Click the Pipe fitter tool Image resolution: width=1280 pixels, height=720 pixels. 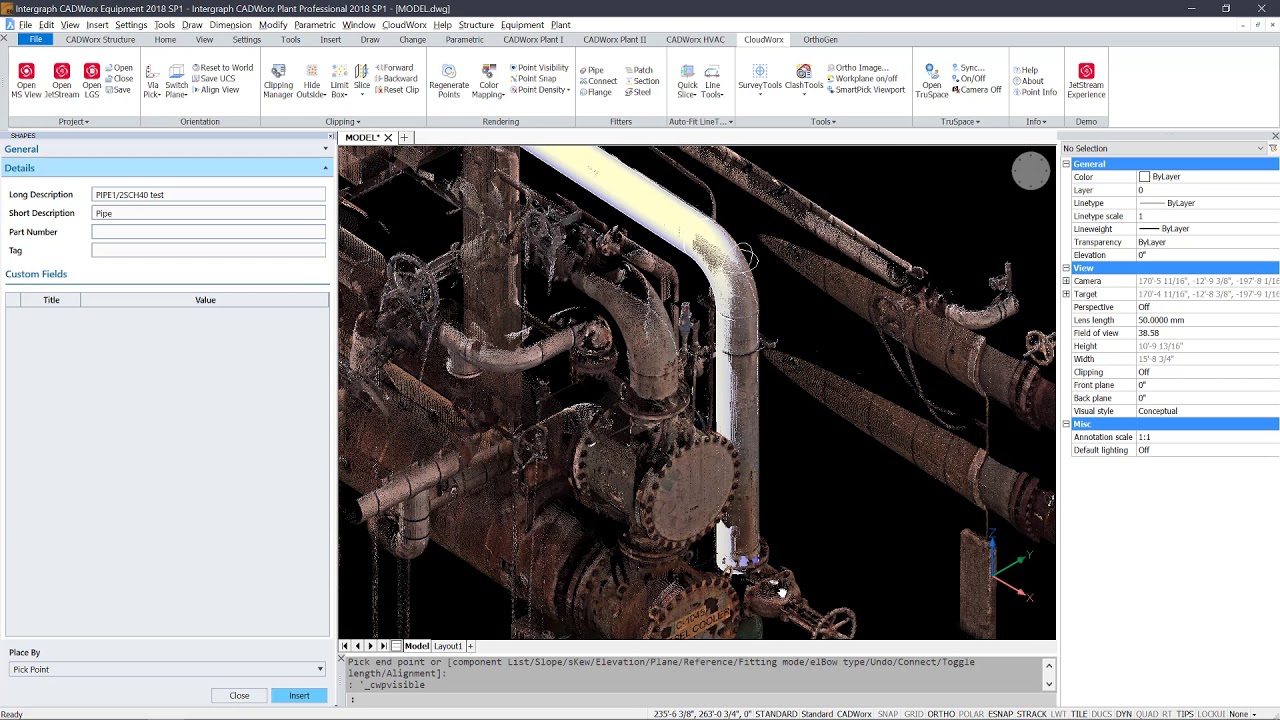[592, 70]
